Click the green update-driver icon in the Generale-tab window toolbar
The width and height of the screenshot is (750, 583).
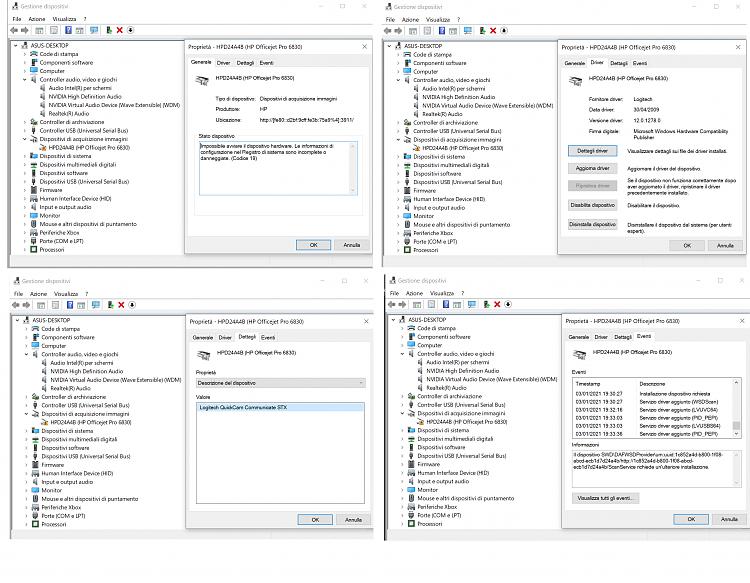coord(109,30)
